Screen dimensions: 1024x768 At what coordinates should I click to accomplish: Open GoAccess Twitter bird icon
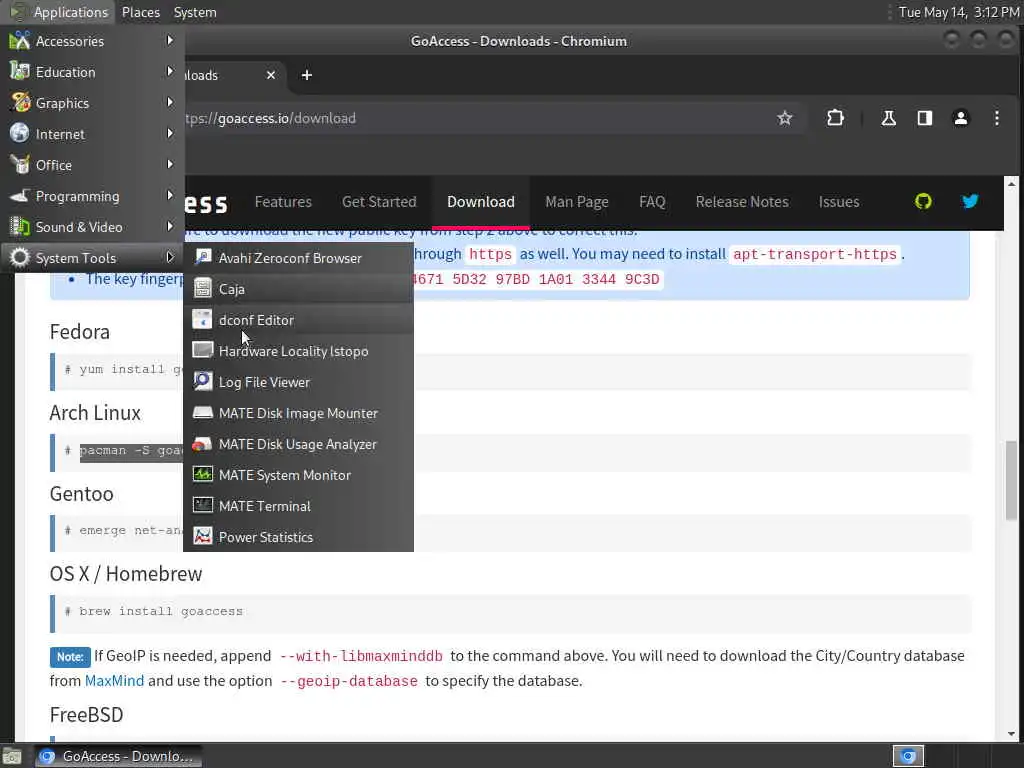(x=970, y=201)
